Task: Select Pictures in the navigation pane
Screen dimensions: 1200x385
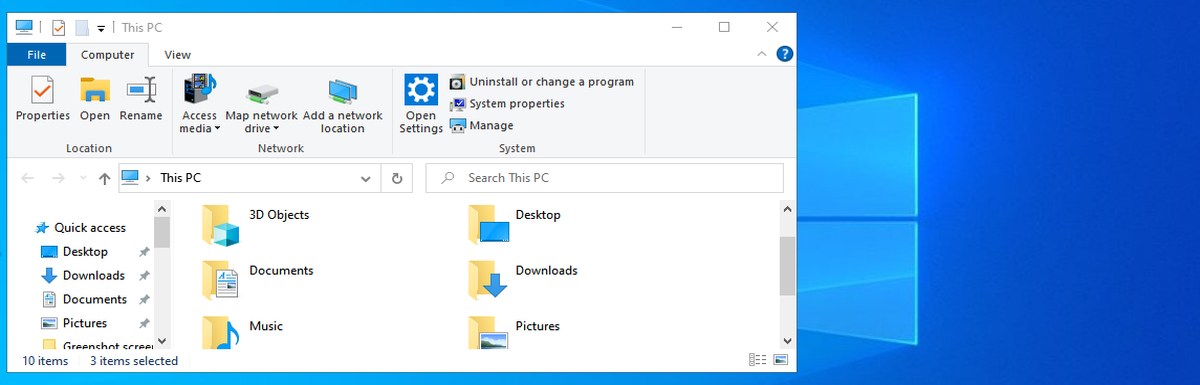Action: (85, 323)
